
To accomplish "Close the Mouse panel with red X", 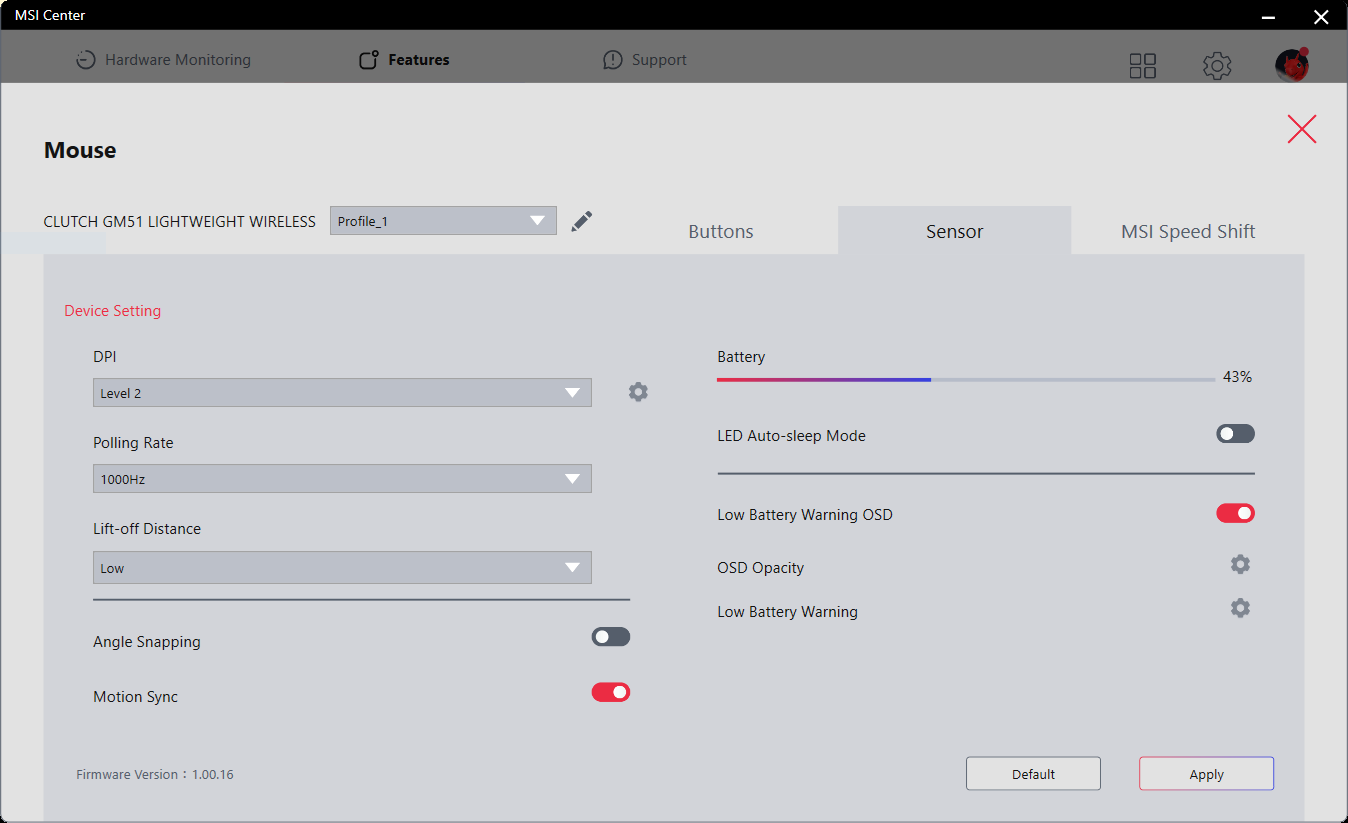I will (x=1302, y=129).
